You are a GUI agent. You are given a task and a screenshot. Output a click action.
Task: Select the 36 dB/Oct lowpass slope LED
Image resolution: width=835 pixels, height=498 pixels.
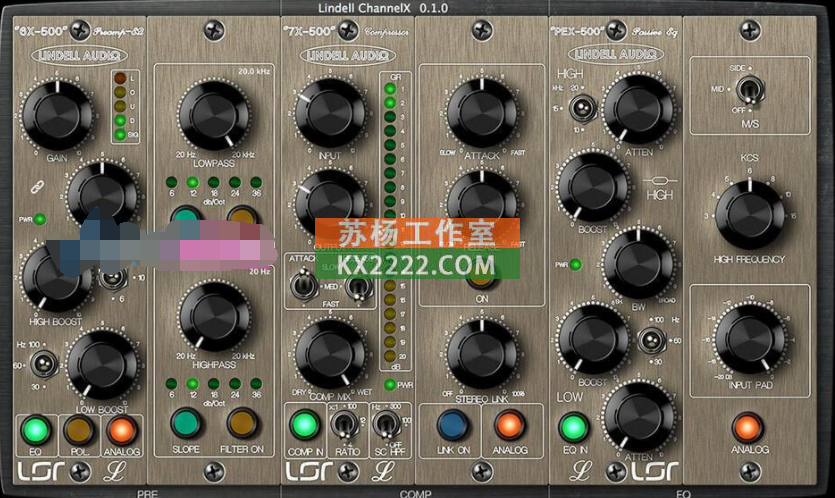tap(256, 182)
